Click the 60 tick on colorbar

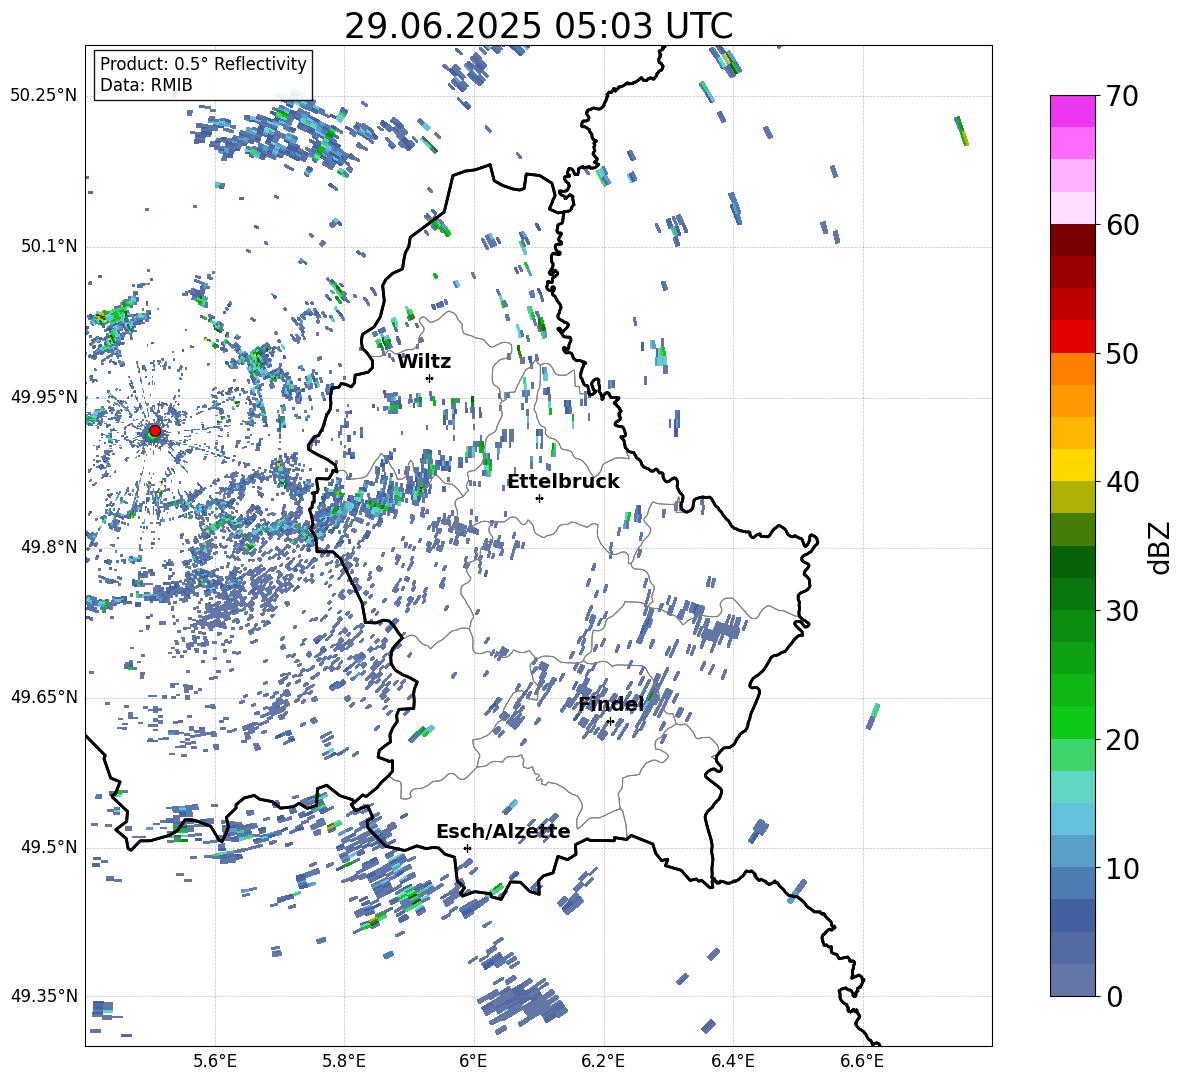pyautogui.click(x=1122, y=225)
